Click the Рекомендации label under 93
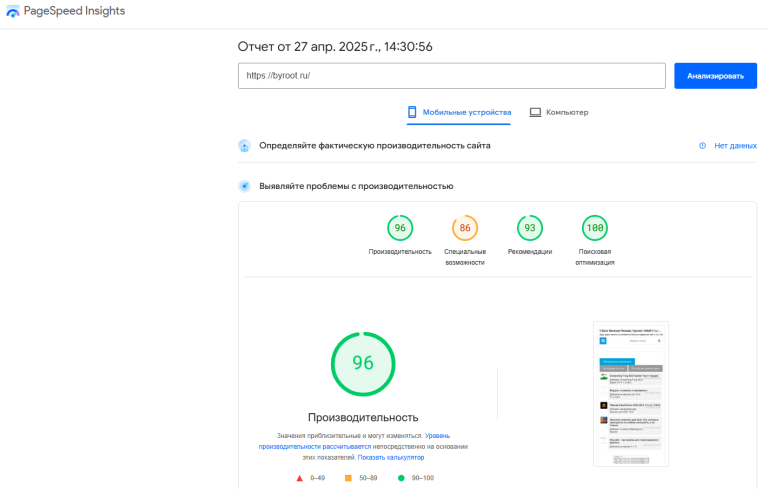The height and width of the screenshot is (489, 768). click(530, 252)
